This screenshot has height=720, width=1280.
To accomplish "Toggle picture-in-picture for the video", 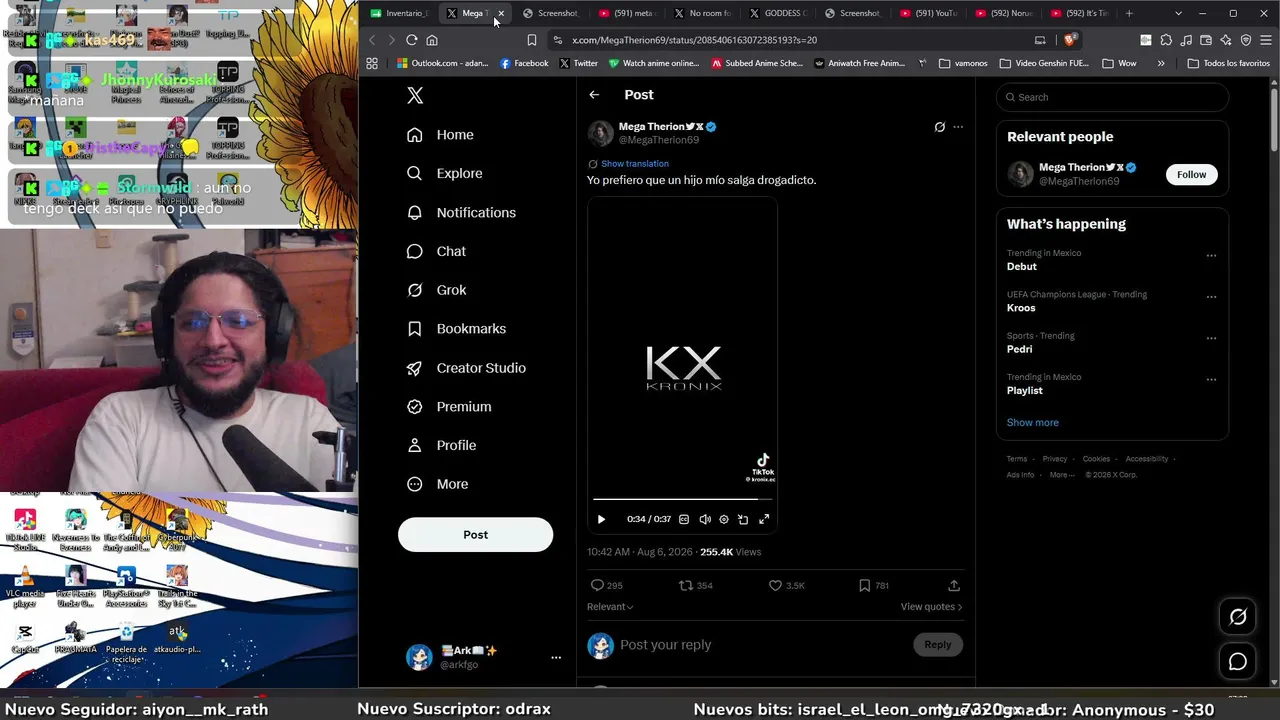I will click(x=743, y=519).
